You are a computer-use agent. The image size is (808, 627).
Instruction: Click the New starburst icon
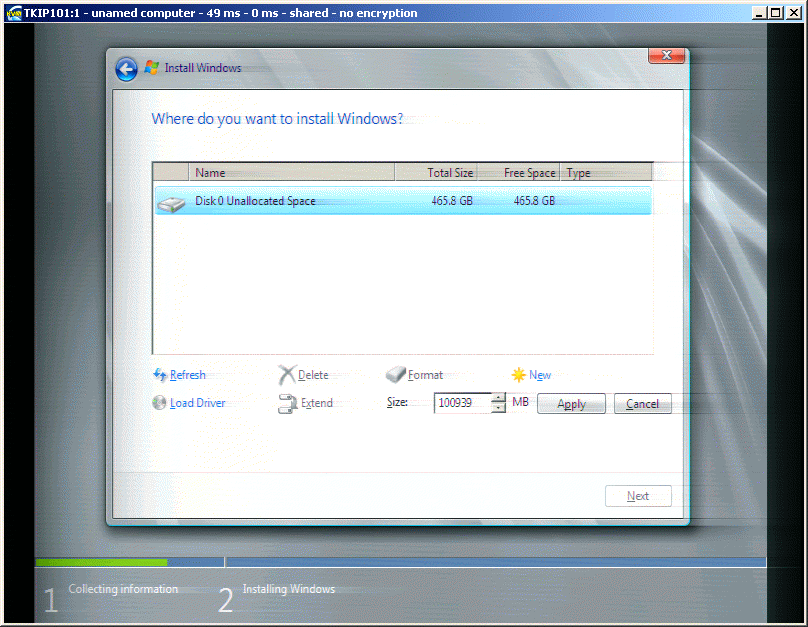pyautogui.click(x=518, y=375)
